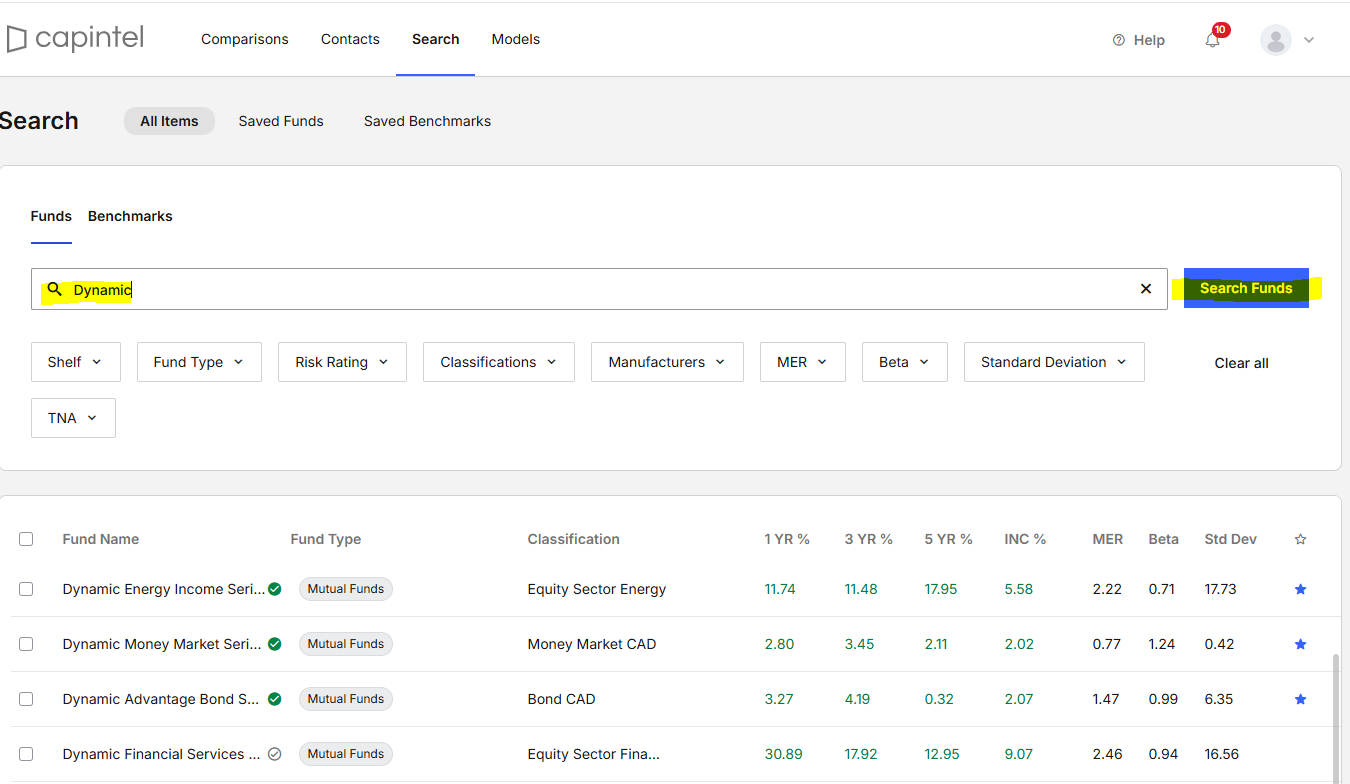This screenshot has width=1350, height=784.
Task: Click in the fund search input field
Action: click(x=599, y=289)
